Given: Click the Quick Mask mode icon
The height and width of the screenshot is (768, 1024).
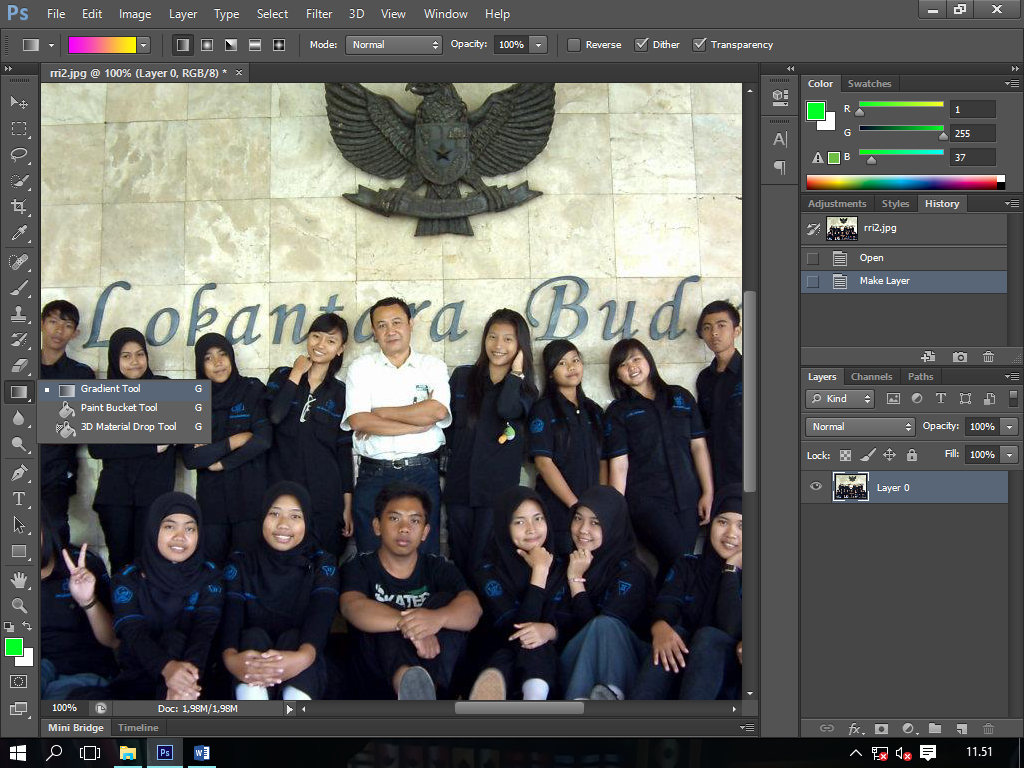Looking at the screenshot, I should coord(19,682).
